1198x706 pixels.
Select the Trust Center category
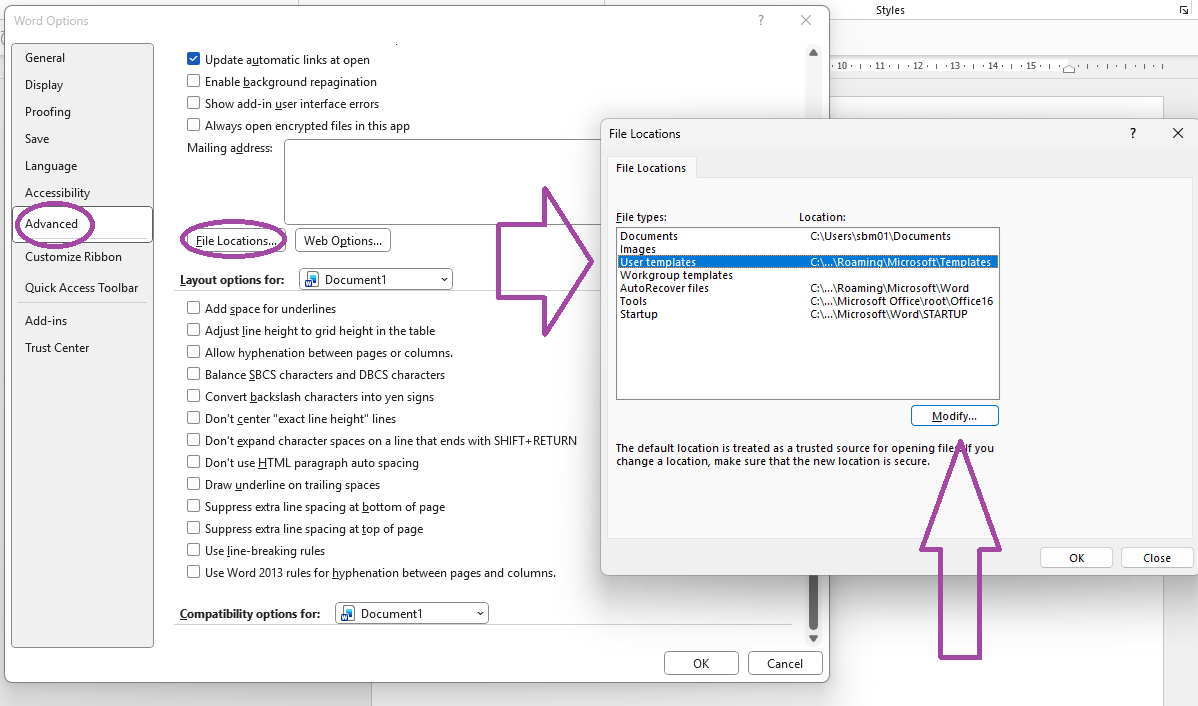click(x=55, y=347)
